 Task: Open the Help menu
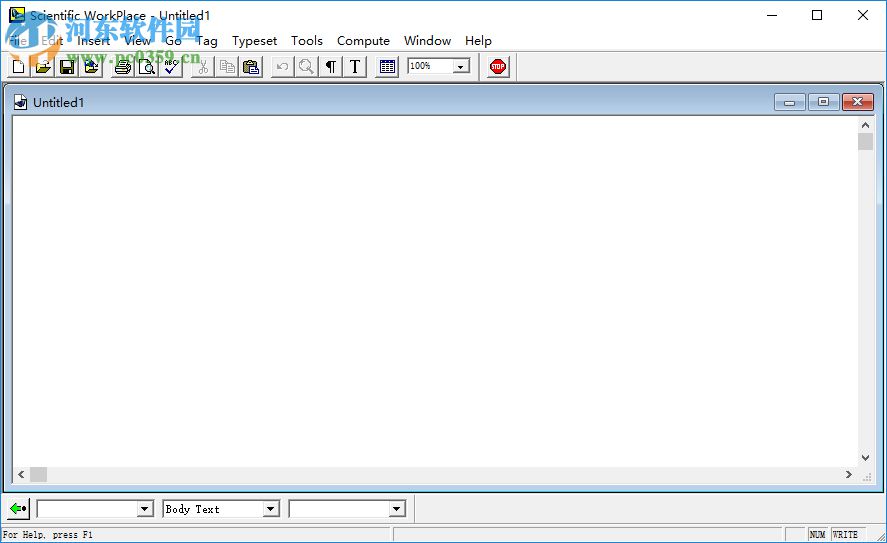[478, 41]
